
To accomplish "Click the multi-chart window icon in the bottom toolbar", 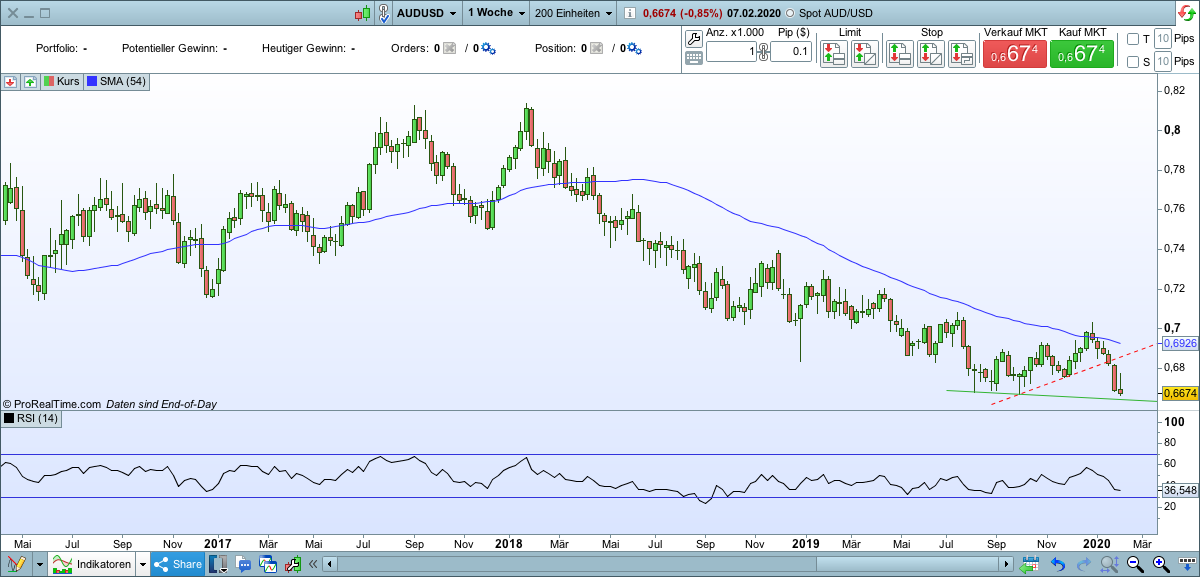I will click(268, 564).
